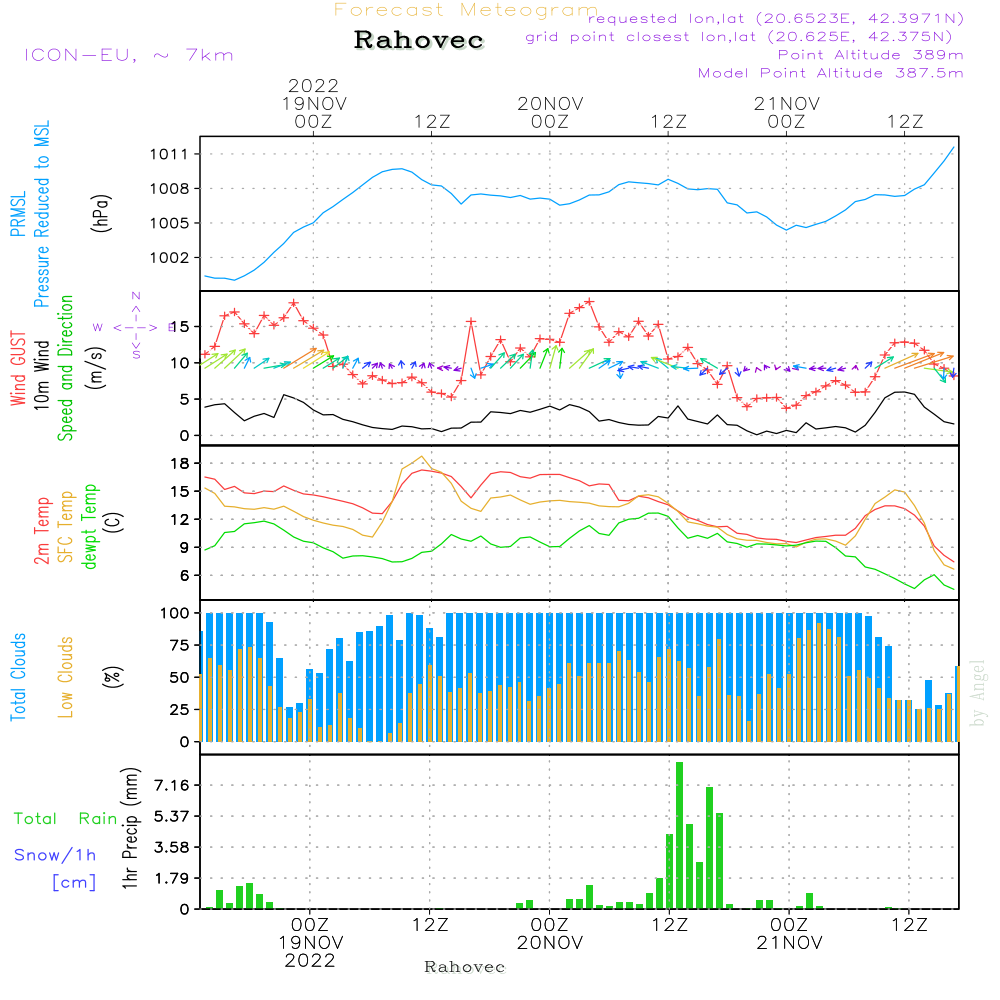Screen dimensions: 1000x1000
Task: Click the '1011' pressure axis value
Action: pos(169,154)
